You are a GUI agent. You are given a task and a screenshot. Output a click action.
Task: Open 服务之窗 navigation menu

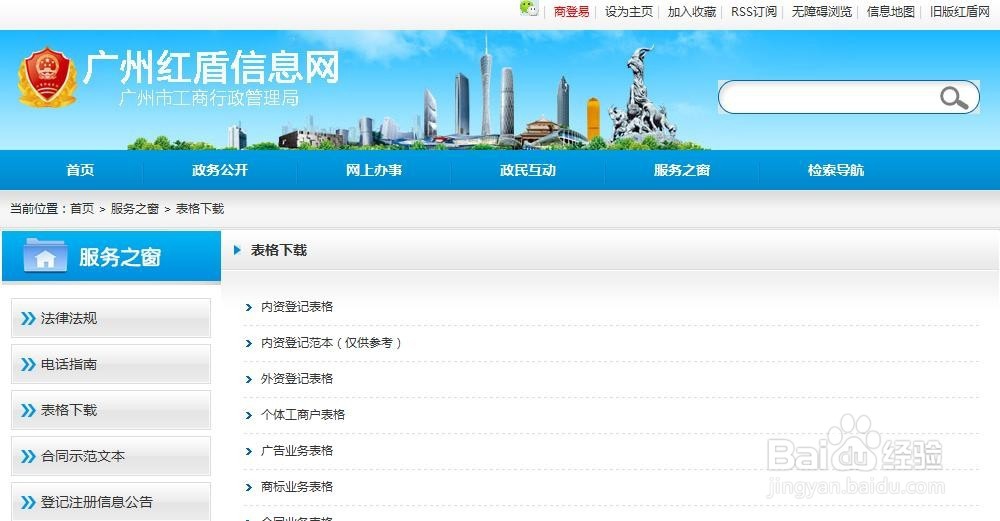682,170
